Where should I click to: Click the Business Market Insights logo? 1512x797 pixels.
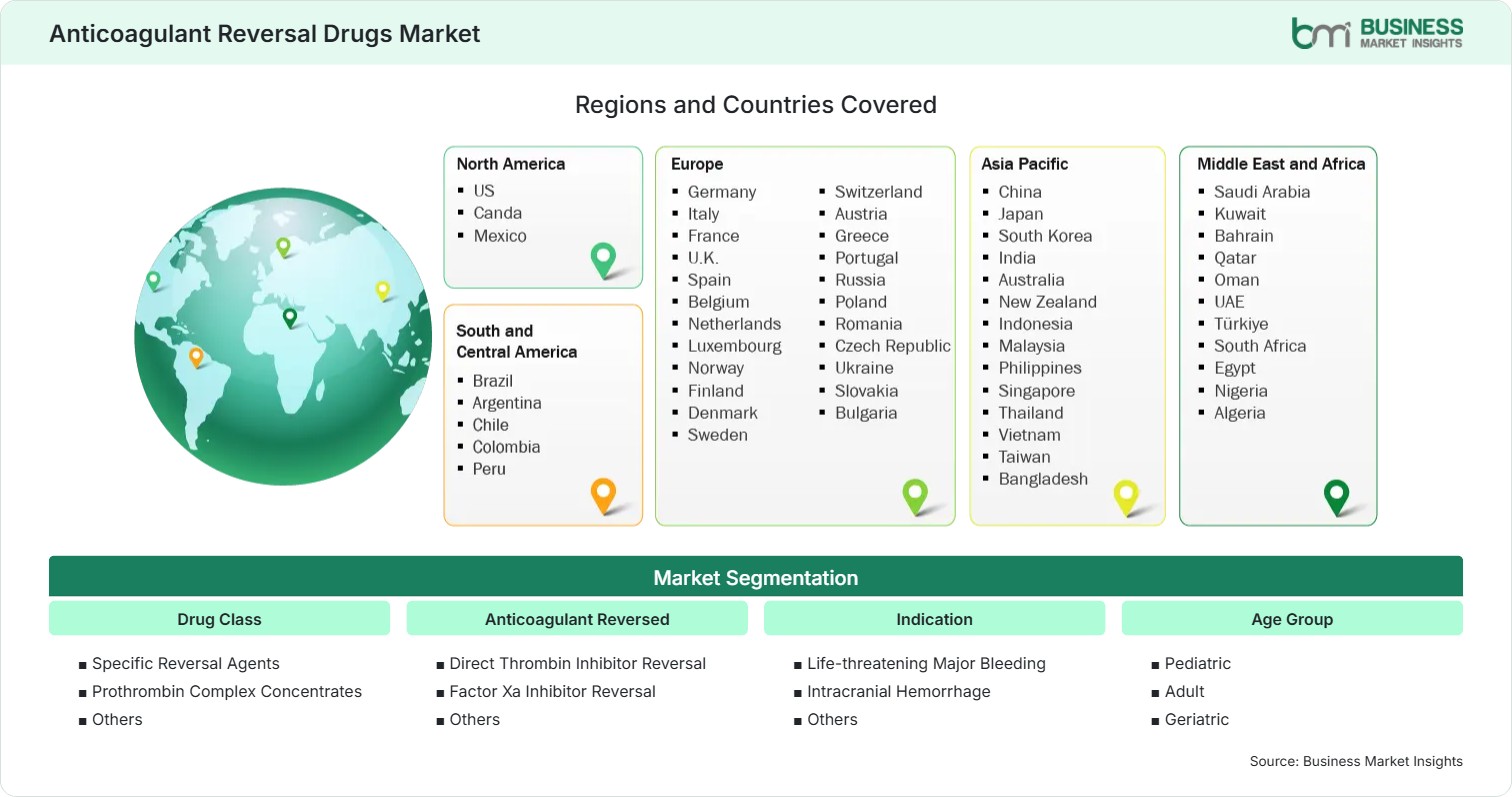click(1377, 32)
